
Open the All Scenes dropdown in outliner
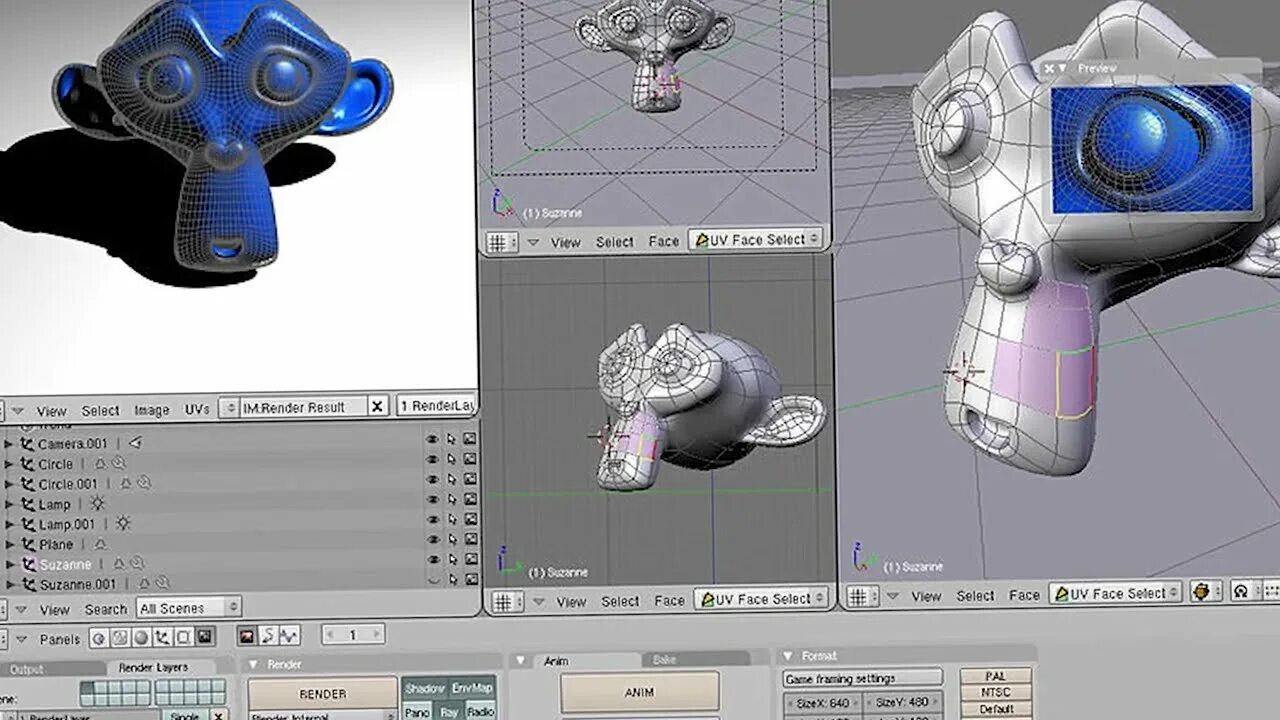click(x=189, y=608)
